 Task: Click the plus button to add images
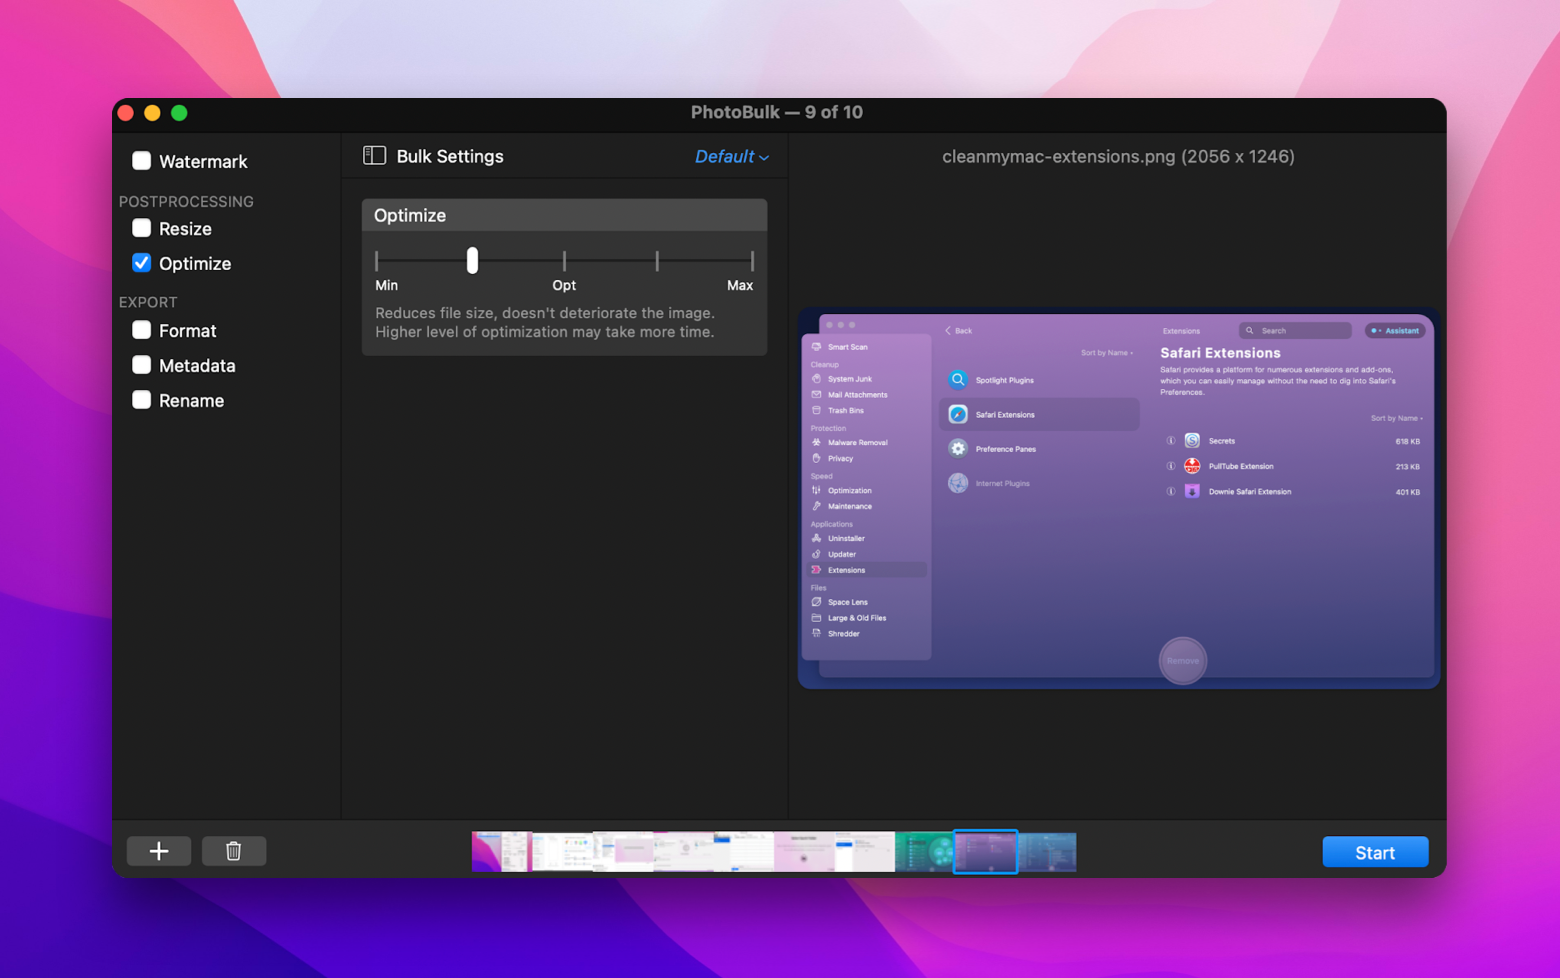coord(159,851)
